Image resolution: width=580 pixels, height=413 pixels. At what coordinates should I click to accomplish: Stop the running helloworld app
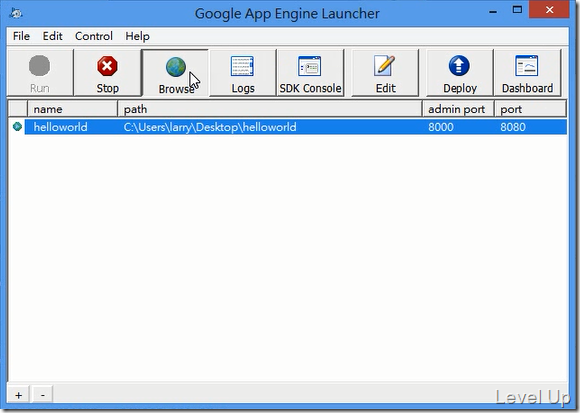(108, 73)
